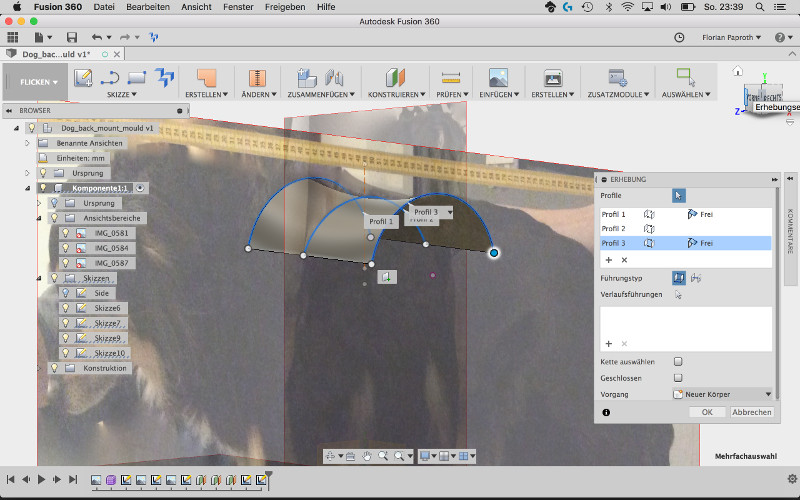Click the Einfügen image icon
Image resolution: width=800 pixels, height=500 pixels.
tap(498, 78)
